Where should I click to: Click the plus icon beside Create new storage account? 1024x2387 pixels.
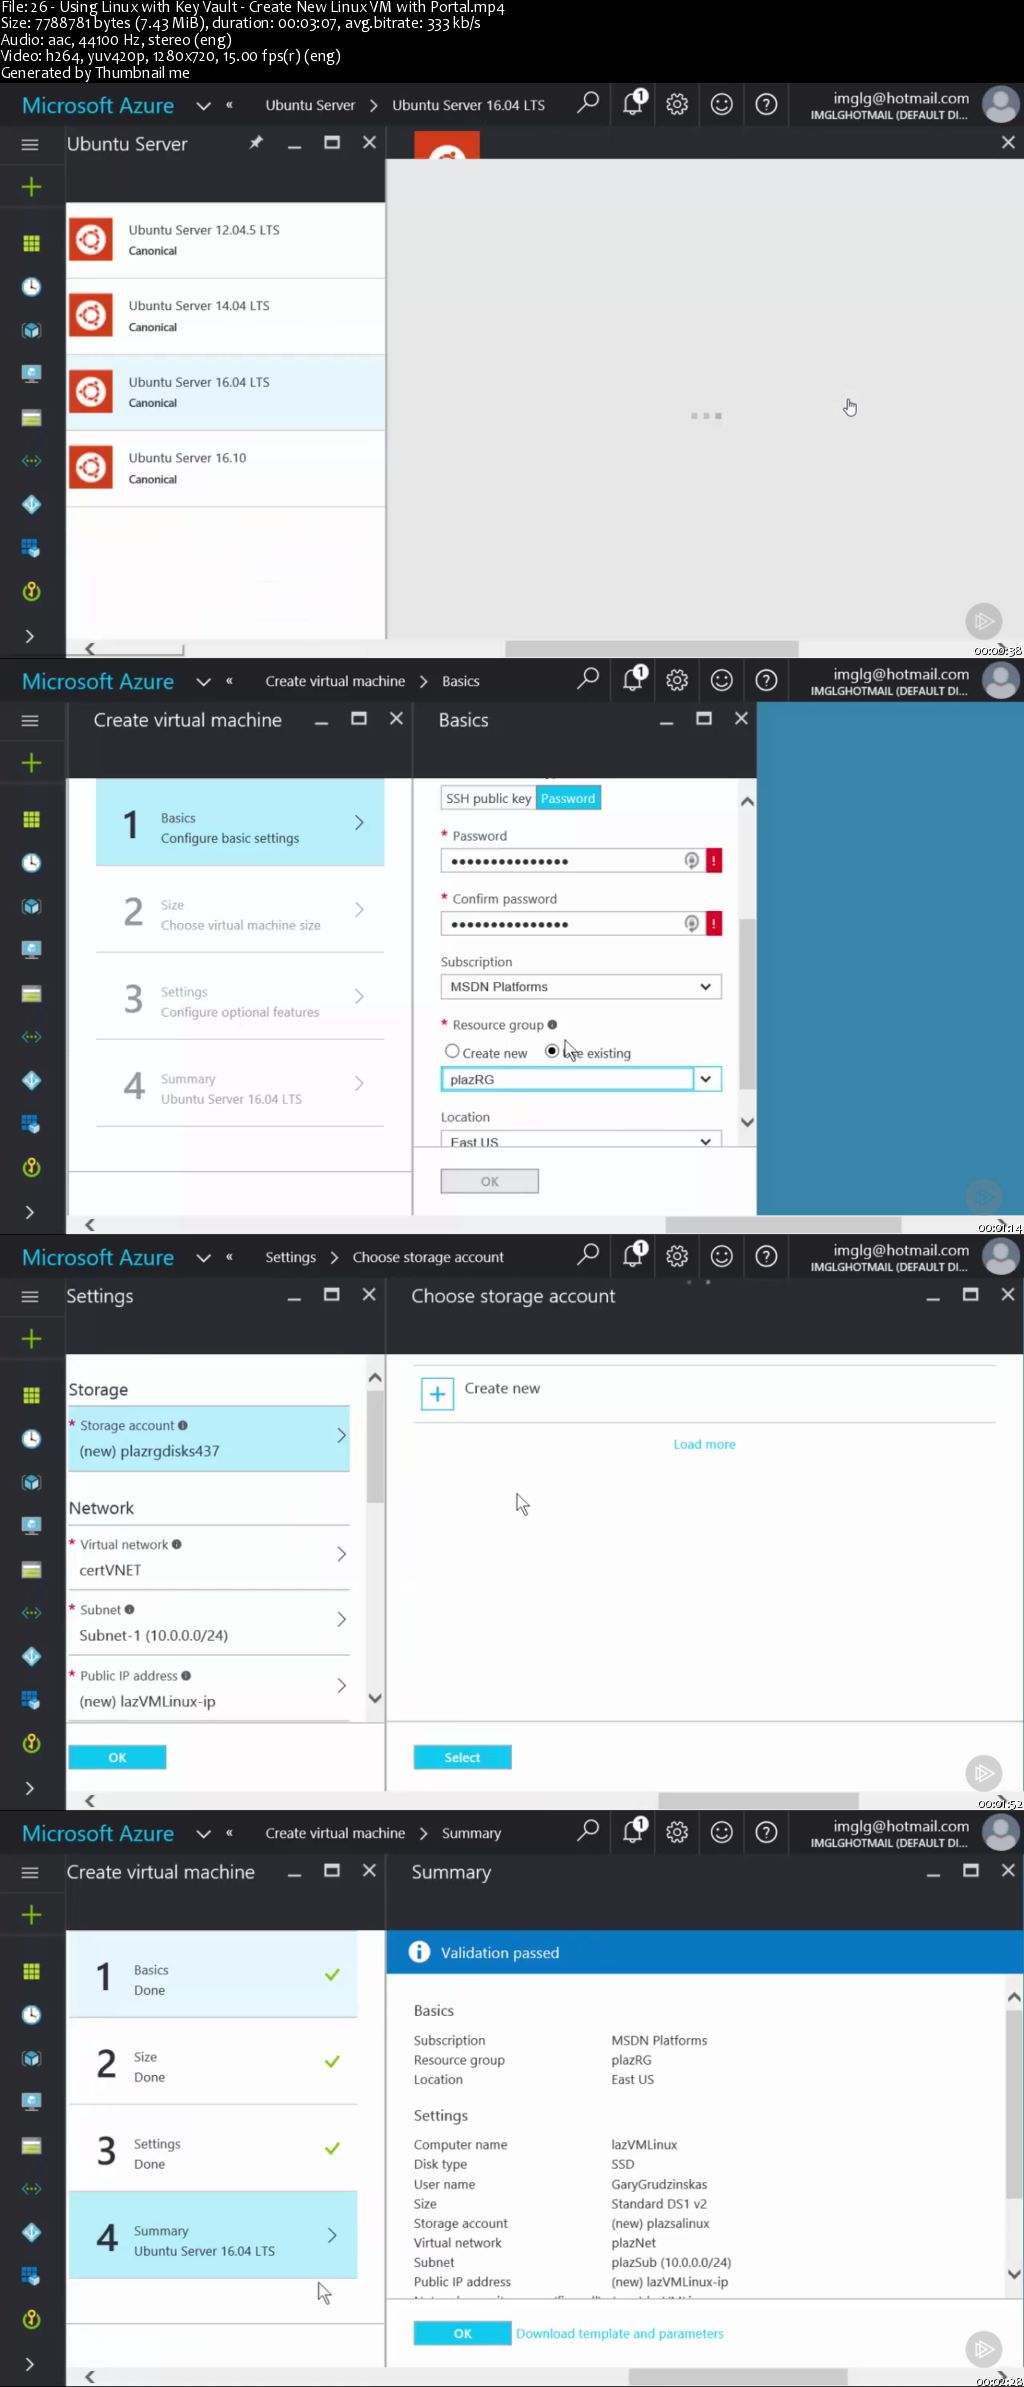point(437,1393)
